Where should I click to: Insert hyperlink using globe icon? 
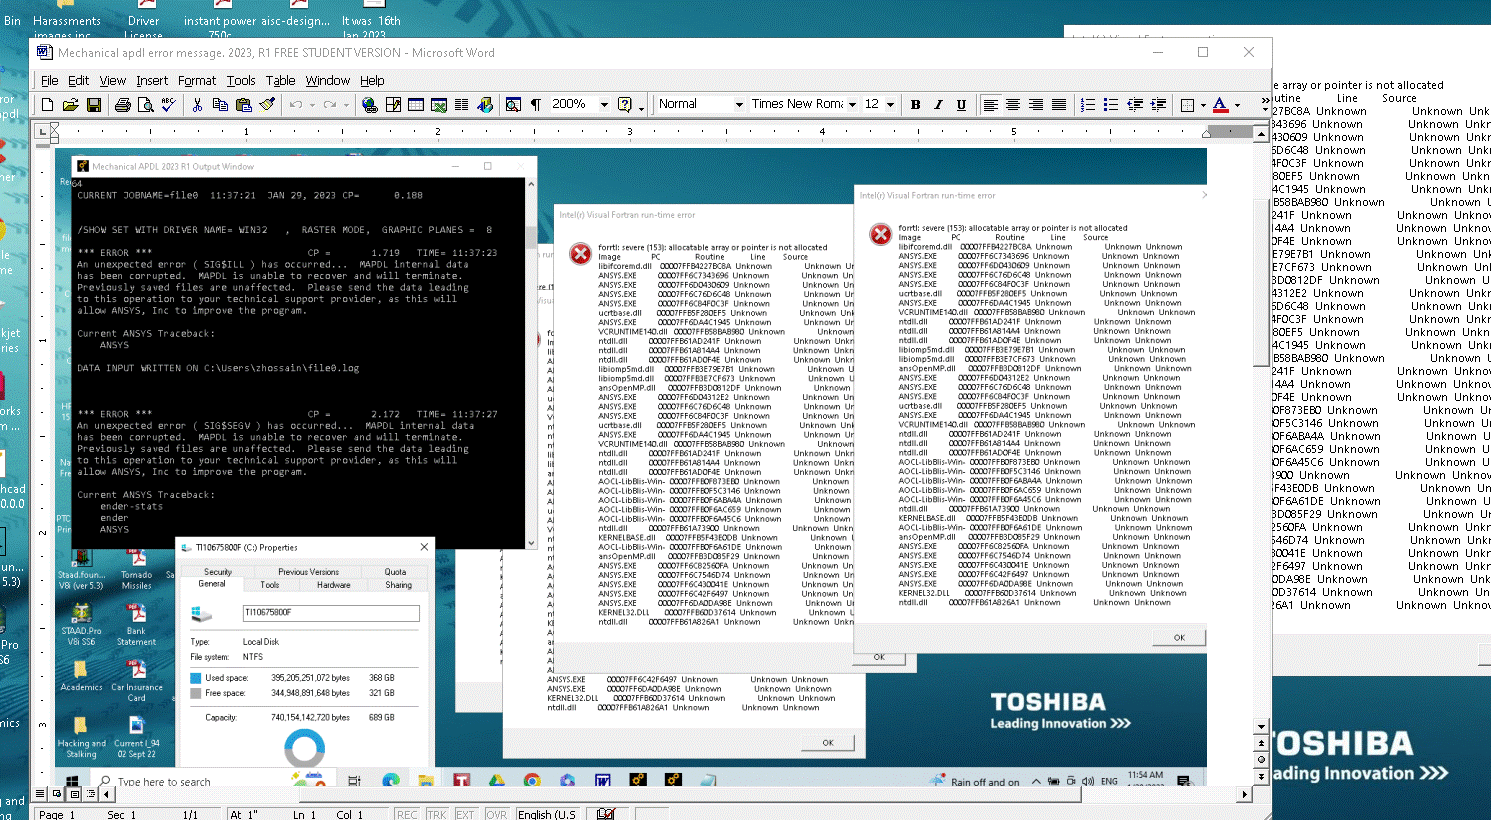[370, 104]
